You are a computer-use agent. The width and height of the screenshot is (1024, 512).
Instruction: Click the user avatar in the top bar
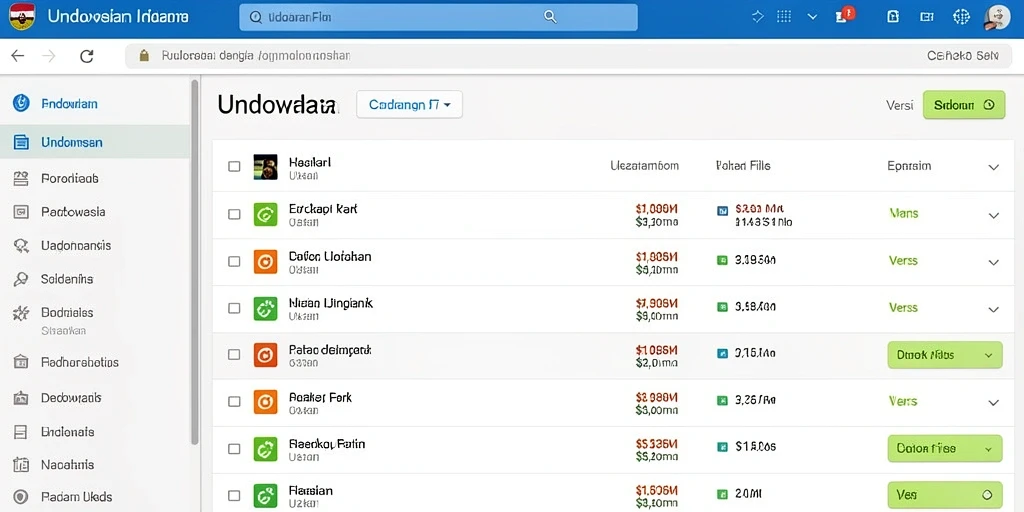tap(997, 17)
